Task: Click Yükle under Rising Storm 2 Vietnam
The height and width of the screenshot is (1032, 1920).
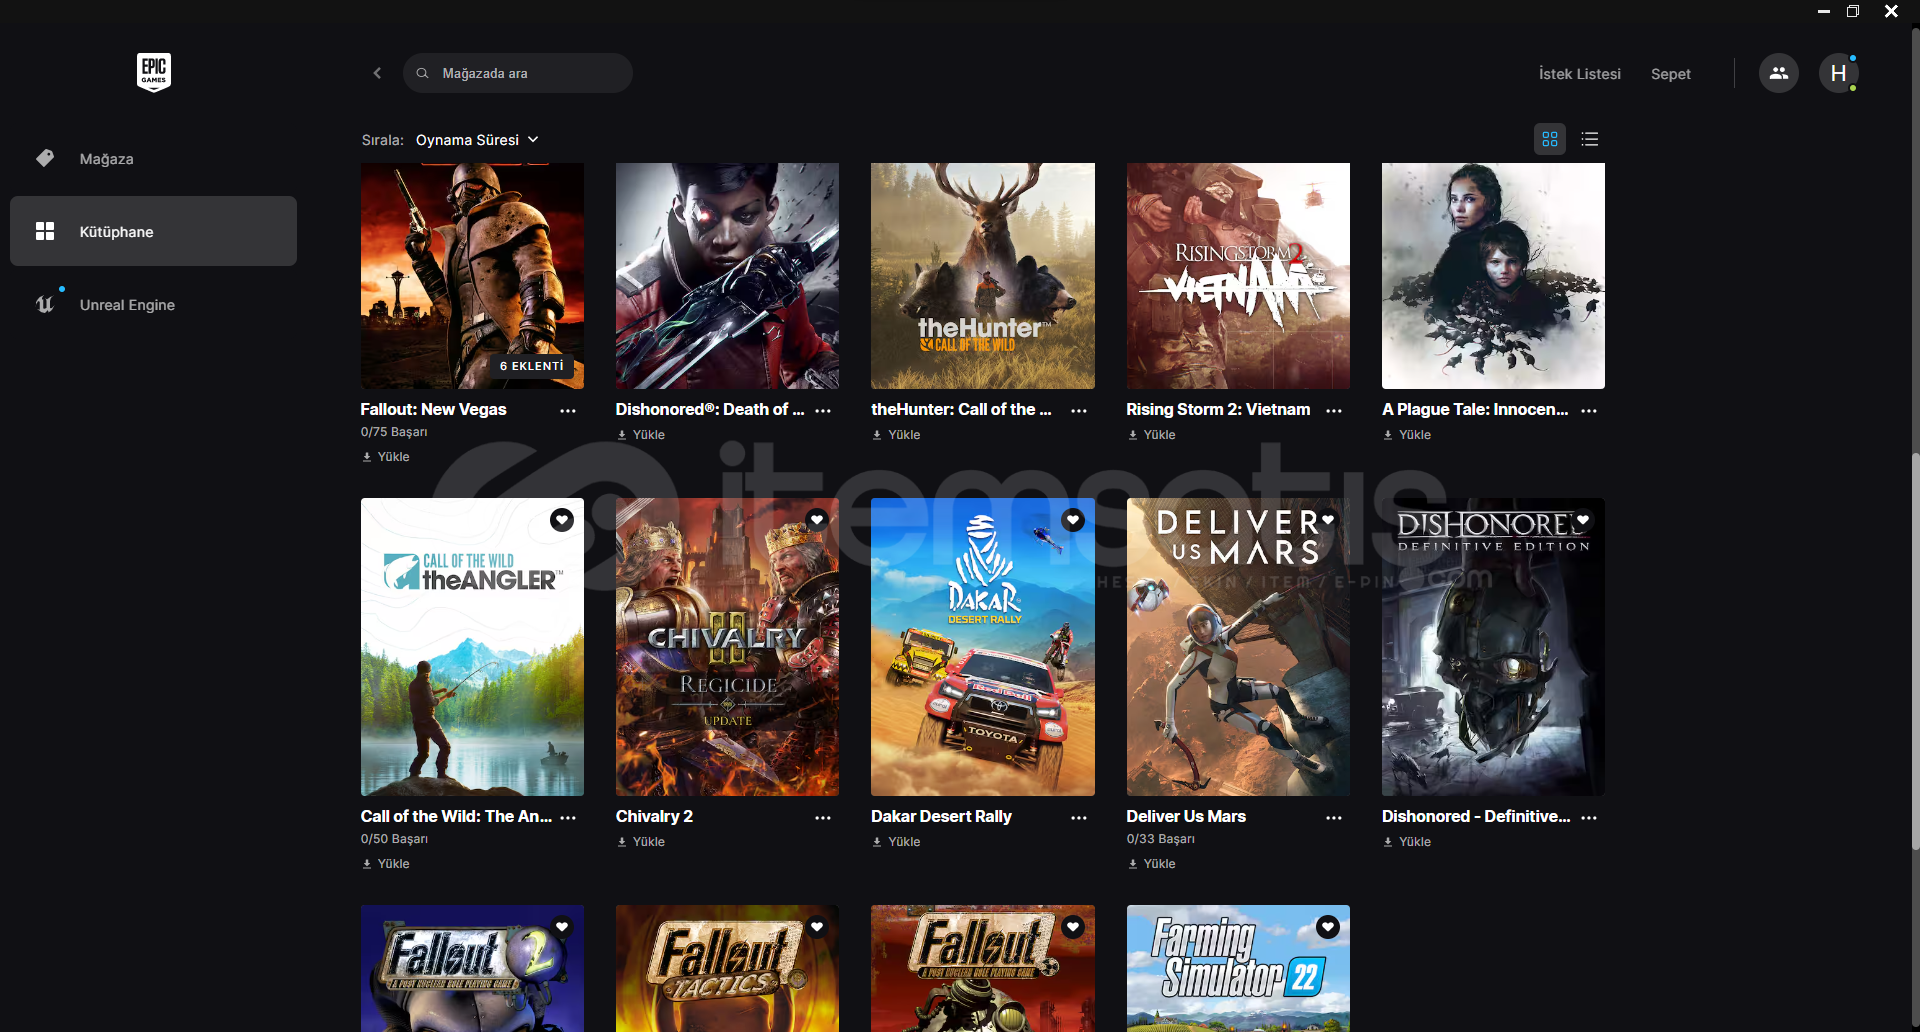Action: coord(1152,435)
